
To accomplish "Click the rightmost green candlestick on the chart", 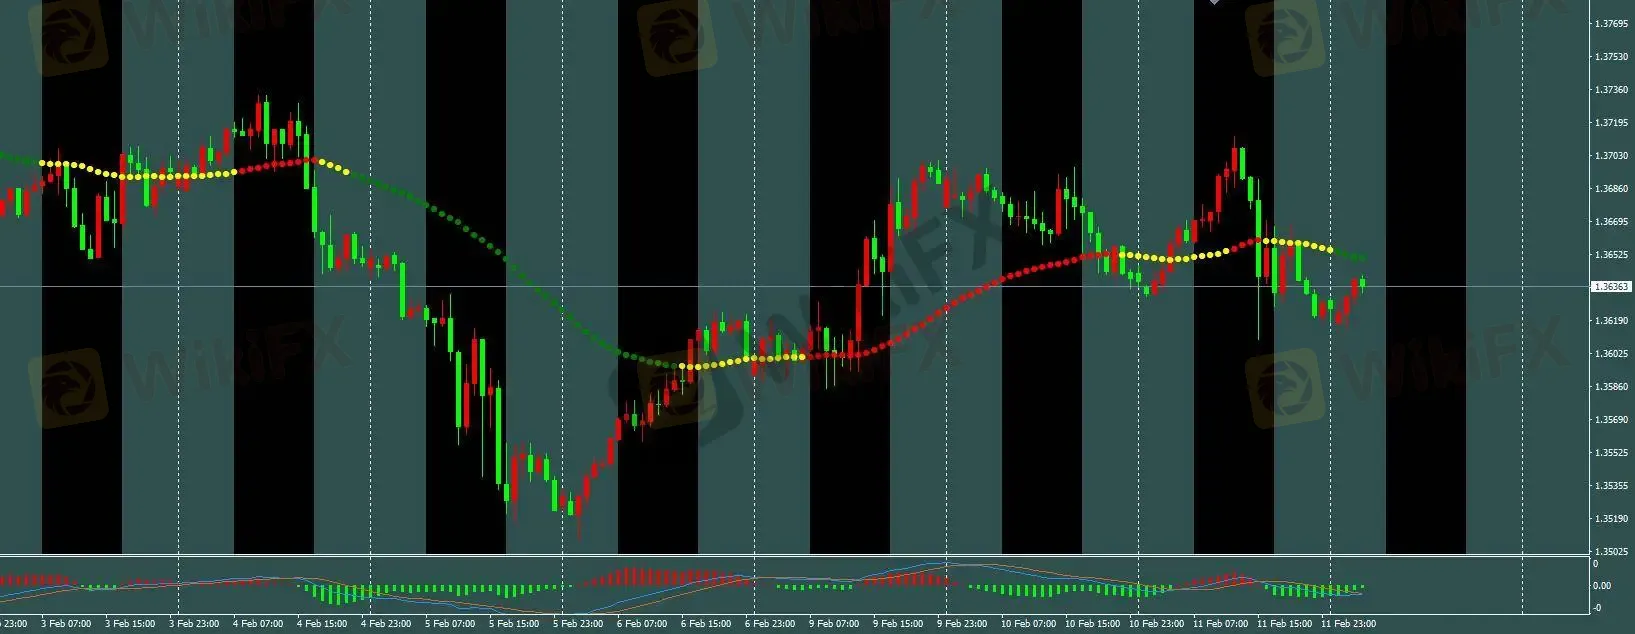I will (1362, 284).
